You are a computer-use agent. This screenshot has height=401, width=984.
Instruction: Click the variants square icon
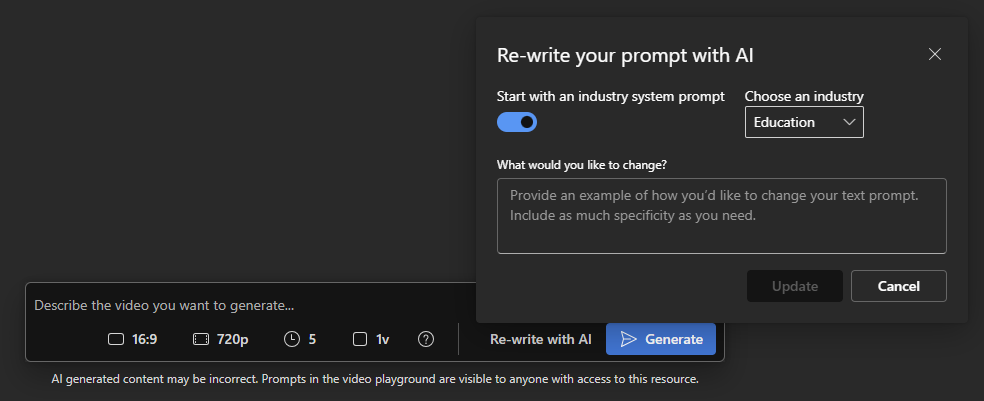pyautogui.click(x=361, y=339)
